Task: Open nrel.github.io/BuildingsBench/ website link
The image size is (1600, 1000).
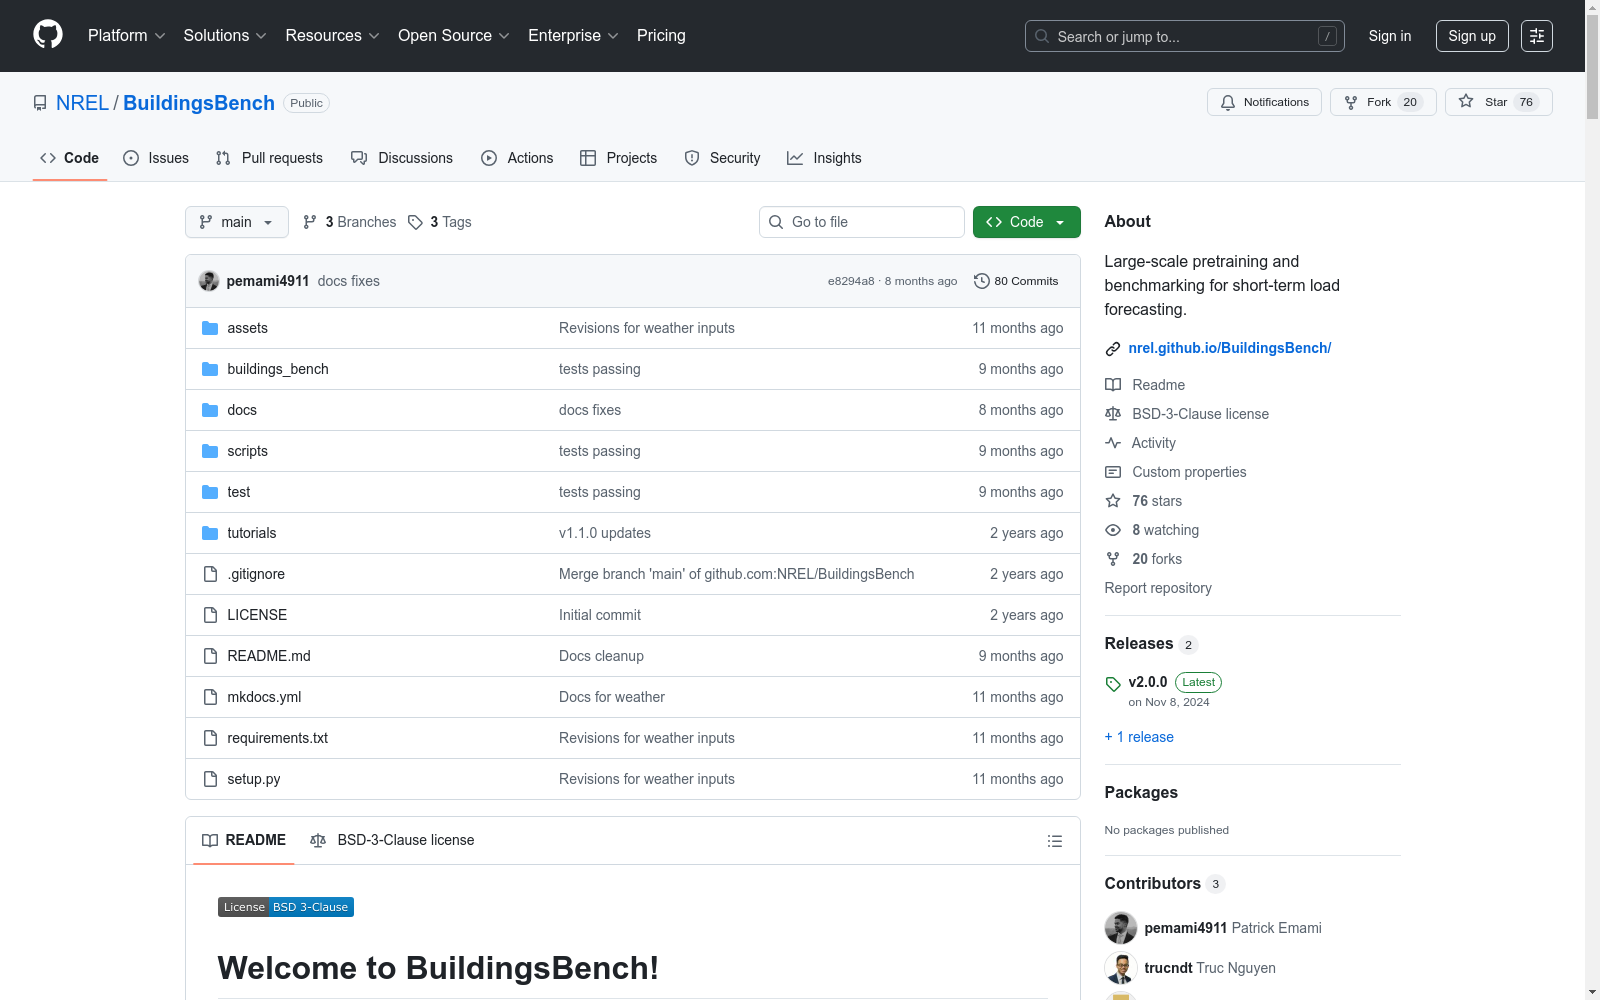Action: (x=1230, y=348)
